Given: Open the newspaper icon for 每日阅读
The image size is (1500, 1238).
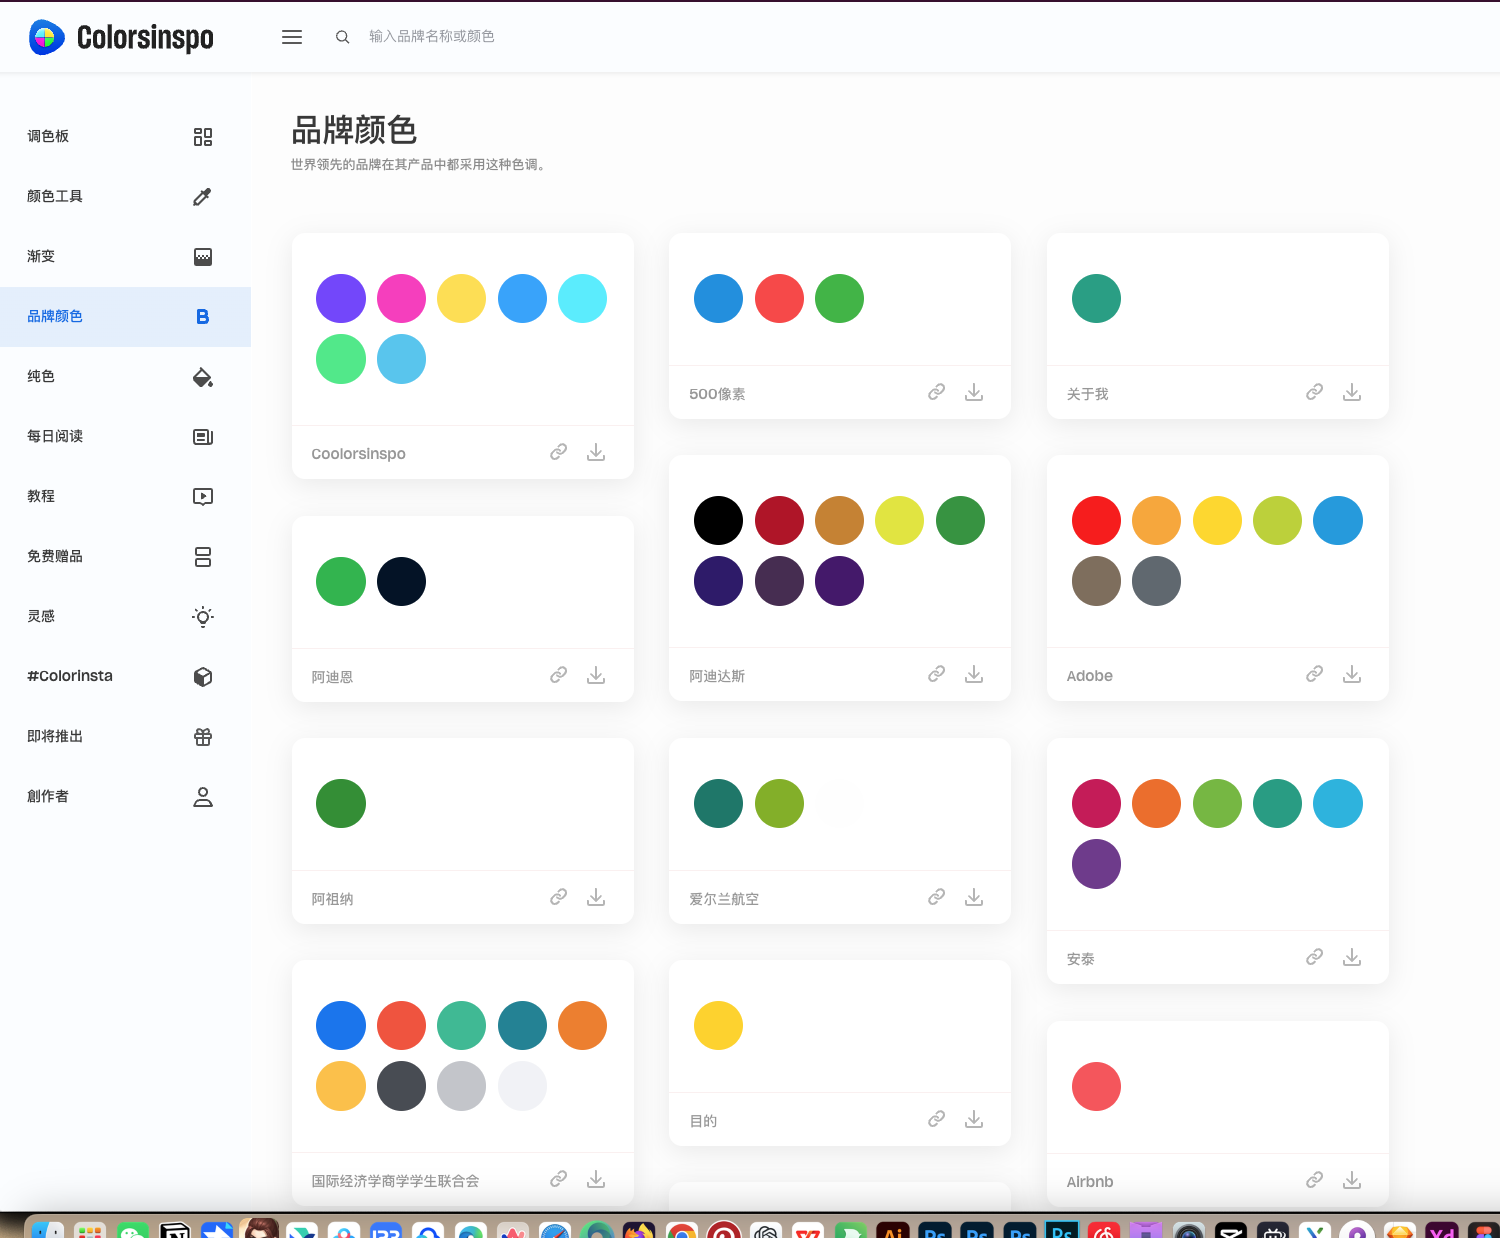Looking at the screenshot, I should [x=203, y=437].
